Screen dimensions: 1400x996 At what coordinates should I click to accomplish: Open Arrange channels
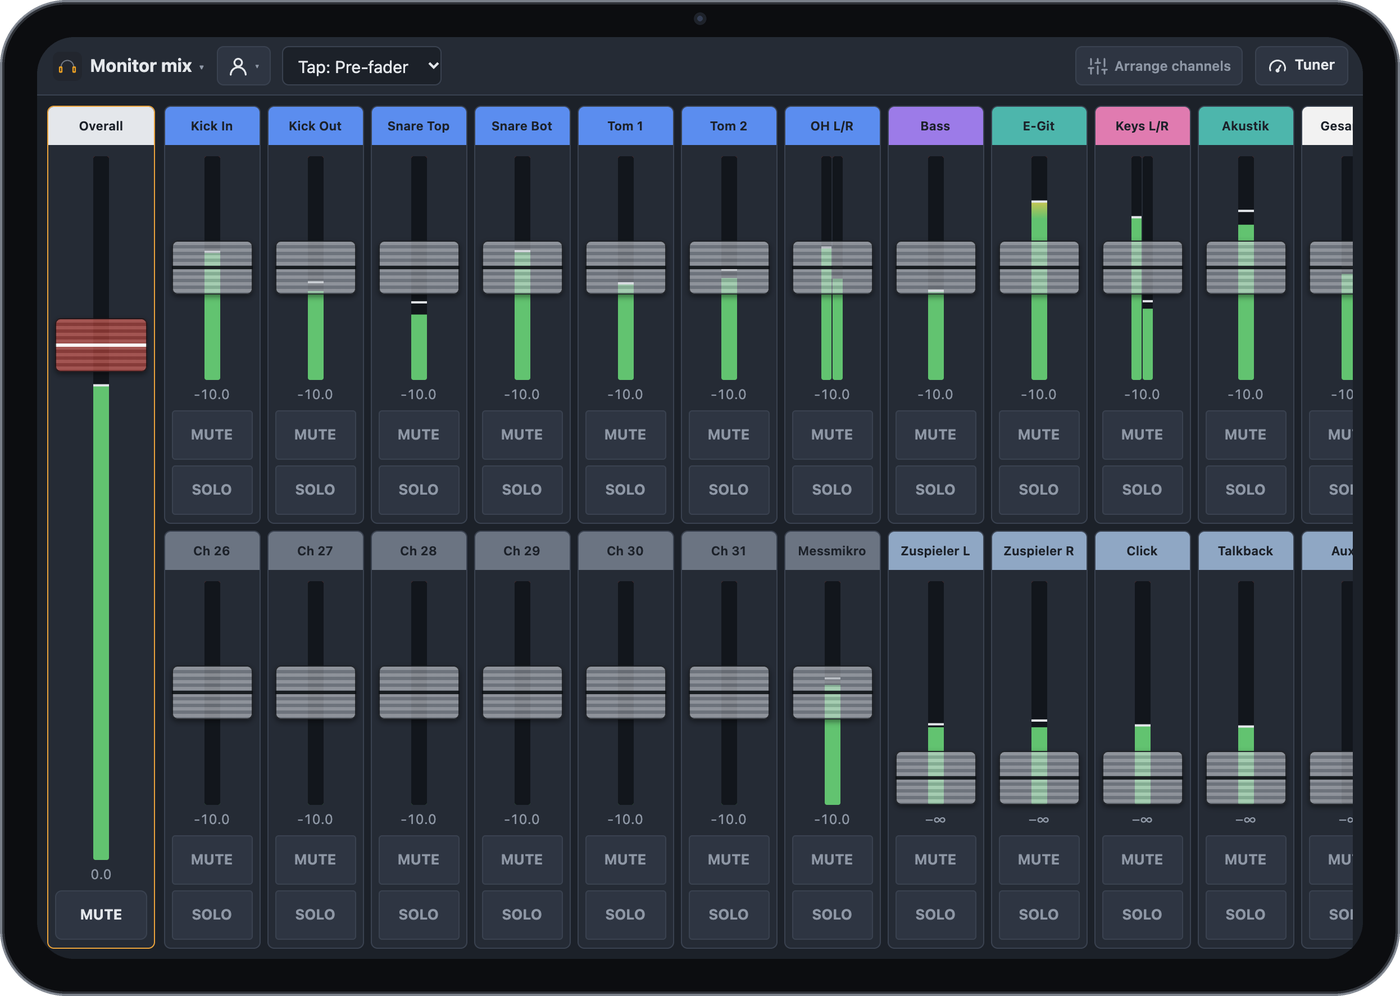point(1159,66)
